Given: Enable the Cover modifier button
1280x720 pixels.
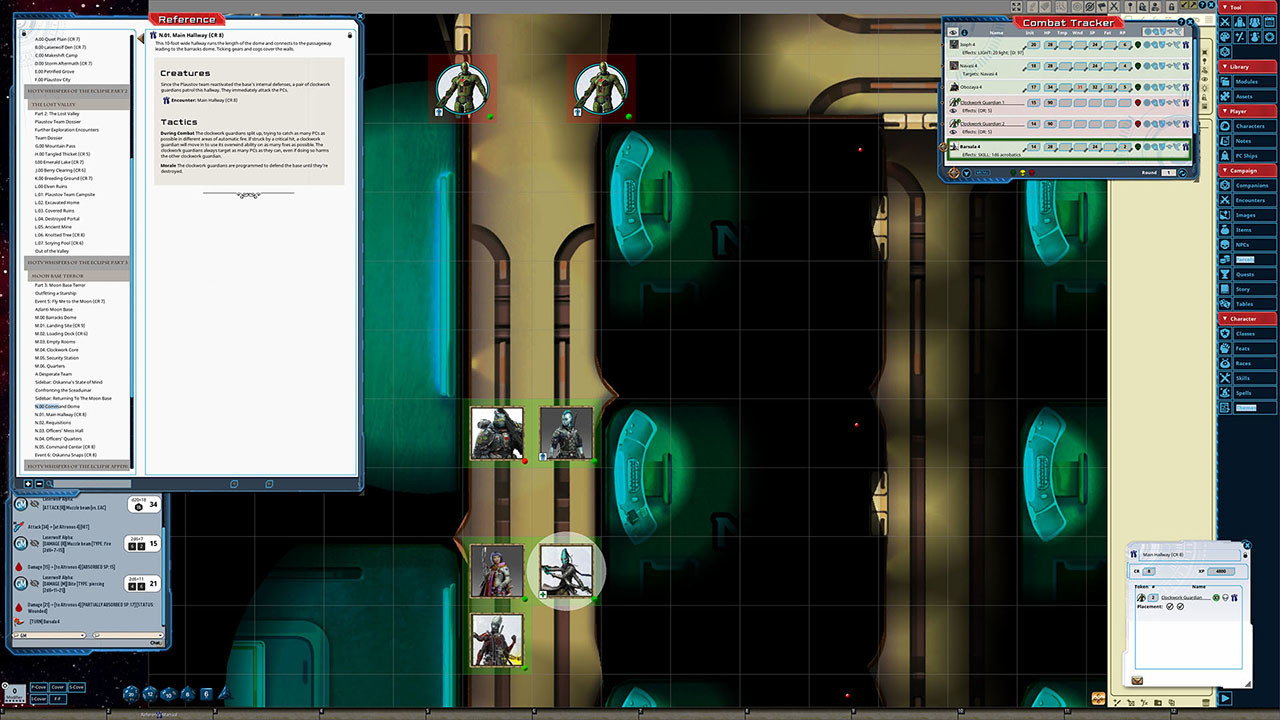Looking at the screenshot, I should pyautogui.click(x=57, y=687).
